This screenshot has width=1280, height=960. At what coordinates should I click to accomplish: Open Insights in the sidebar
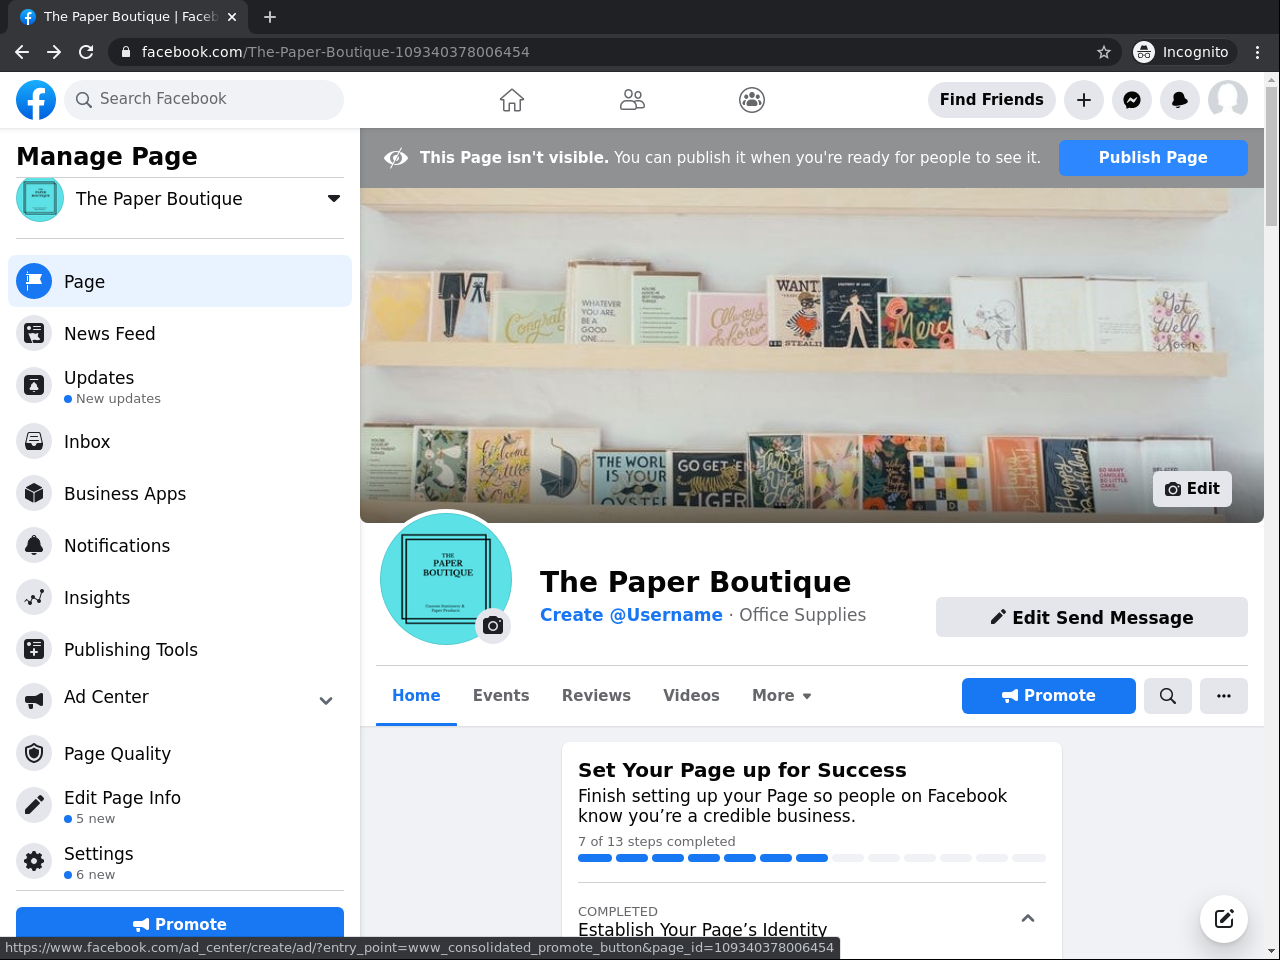(x=97, y=598)
